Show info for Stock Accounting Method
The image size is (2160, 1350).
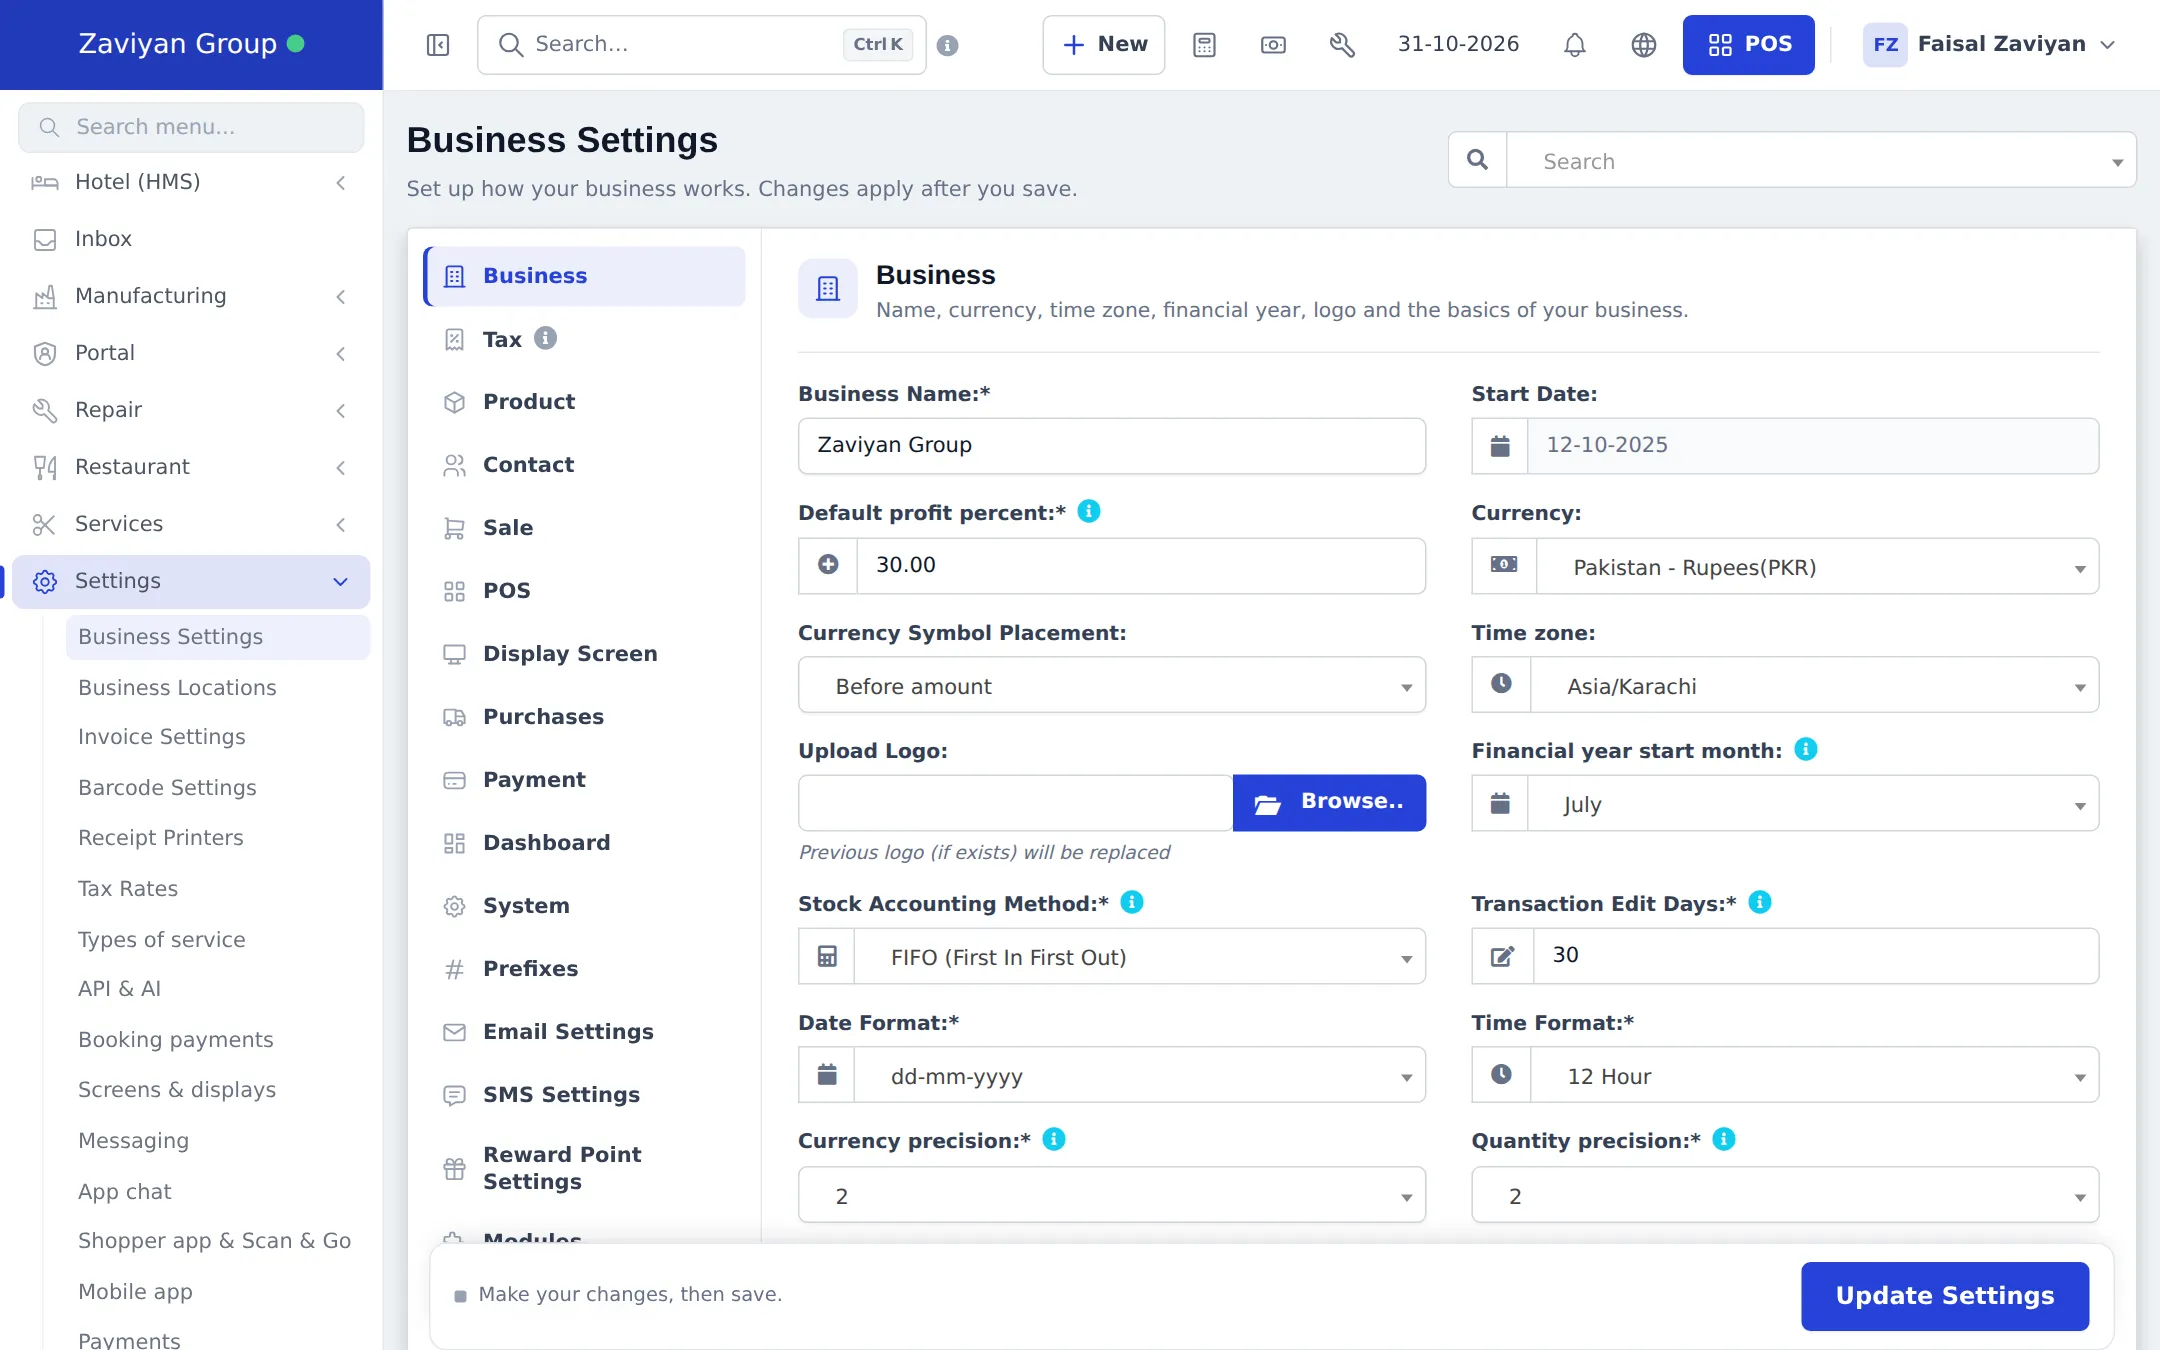coord(1132,902)
